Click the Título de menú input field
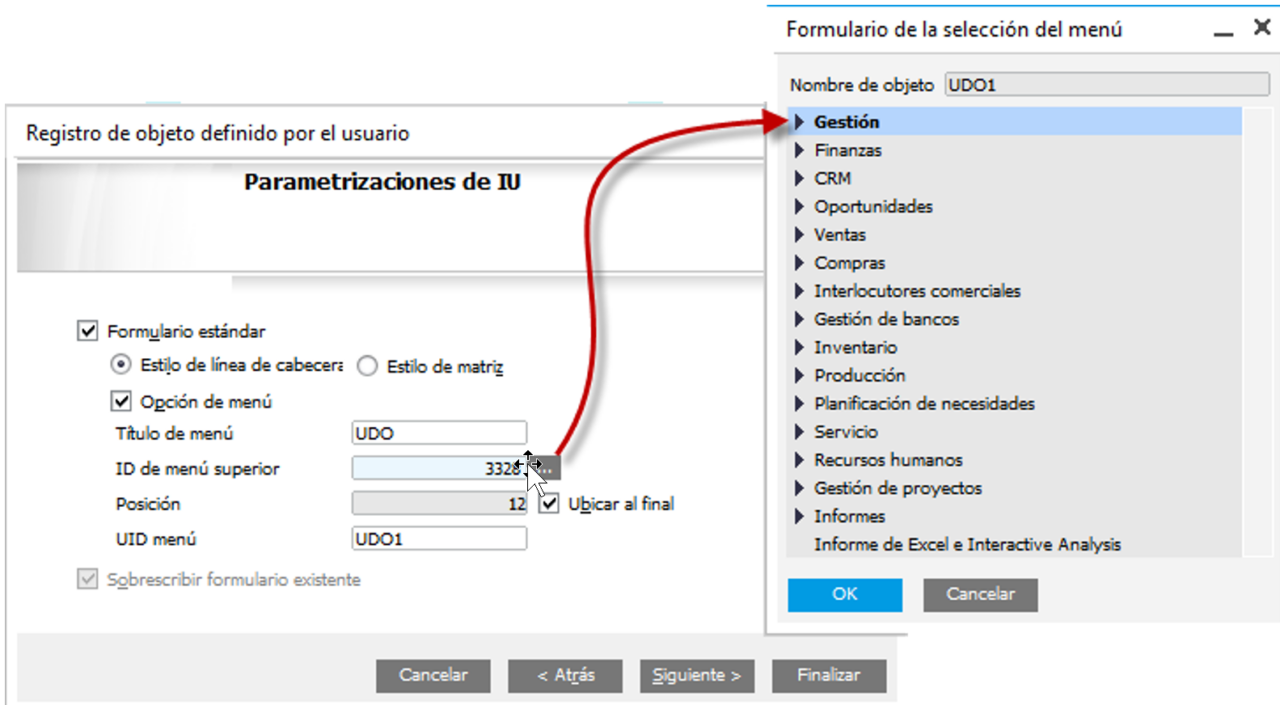The height and width of the screenshot is (705, 1280). pyautogui.click(x=438, y=432)
